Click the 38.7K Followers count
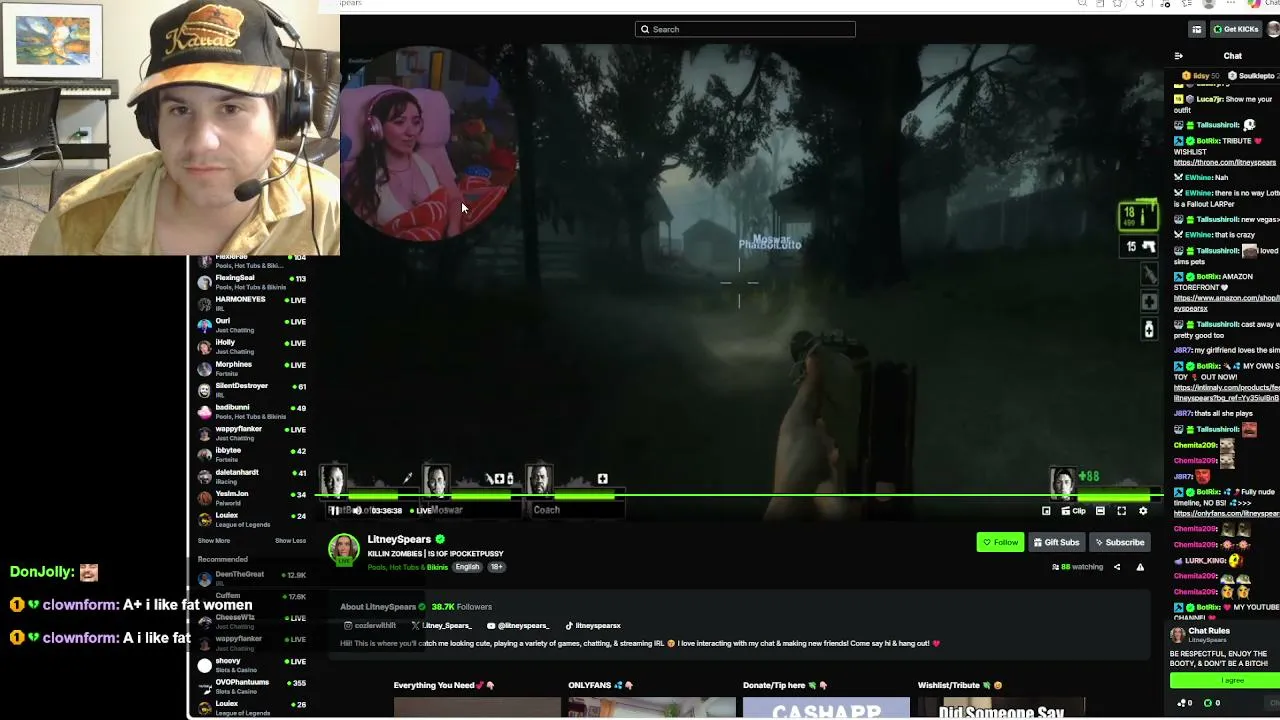The width and height of the screenshot is (1280, 720). pyautogui.click(x=461, y=607)
